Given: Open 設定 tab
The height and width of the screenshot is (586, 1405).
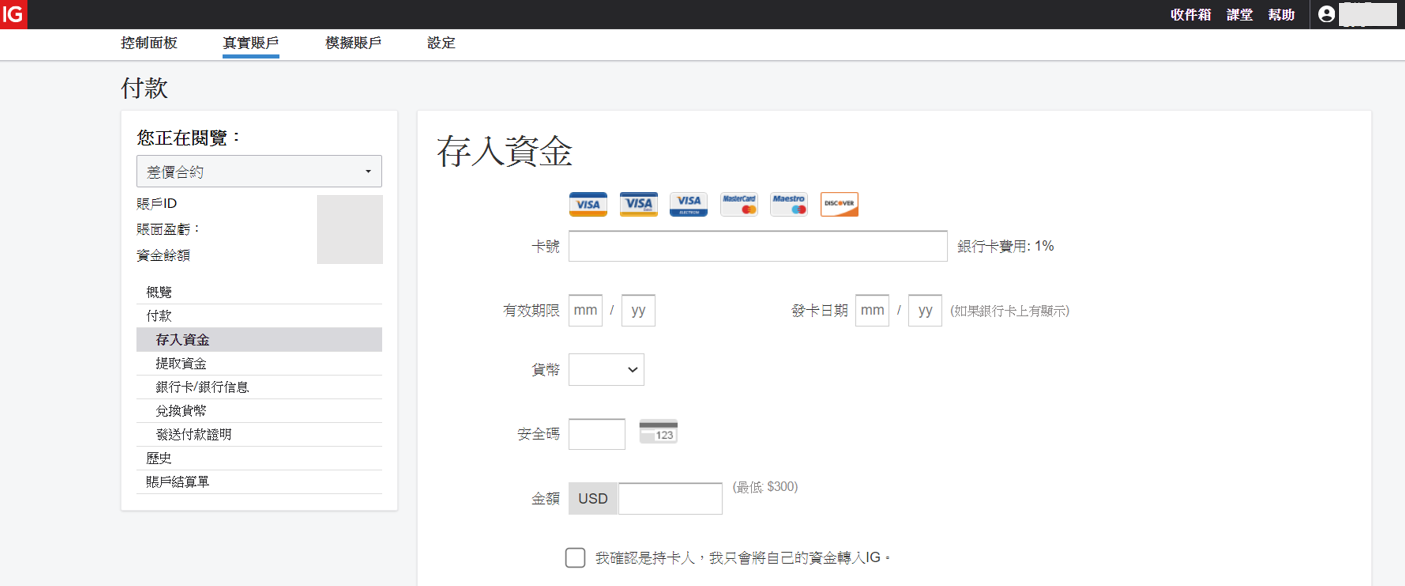Looking at the screenshot, I should [x=441, y=43].
